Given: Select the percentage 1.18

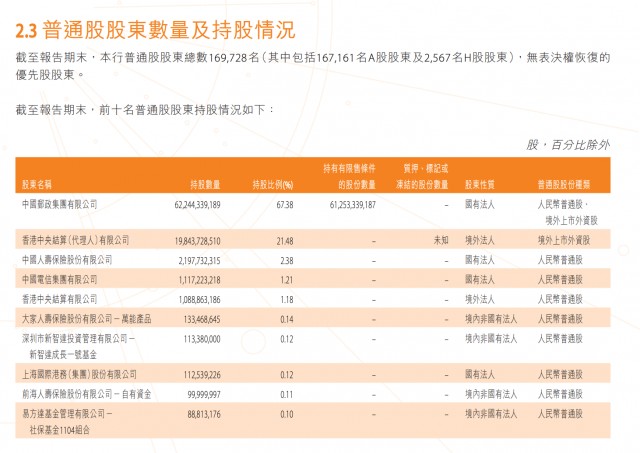Looking at the screenshot, I should [x=287, y=300].
